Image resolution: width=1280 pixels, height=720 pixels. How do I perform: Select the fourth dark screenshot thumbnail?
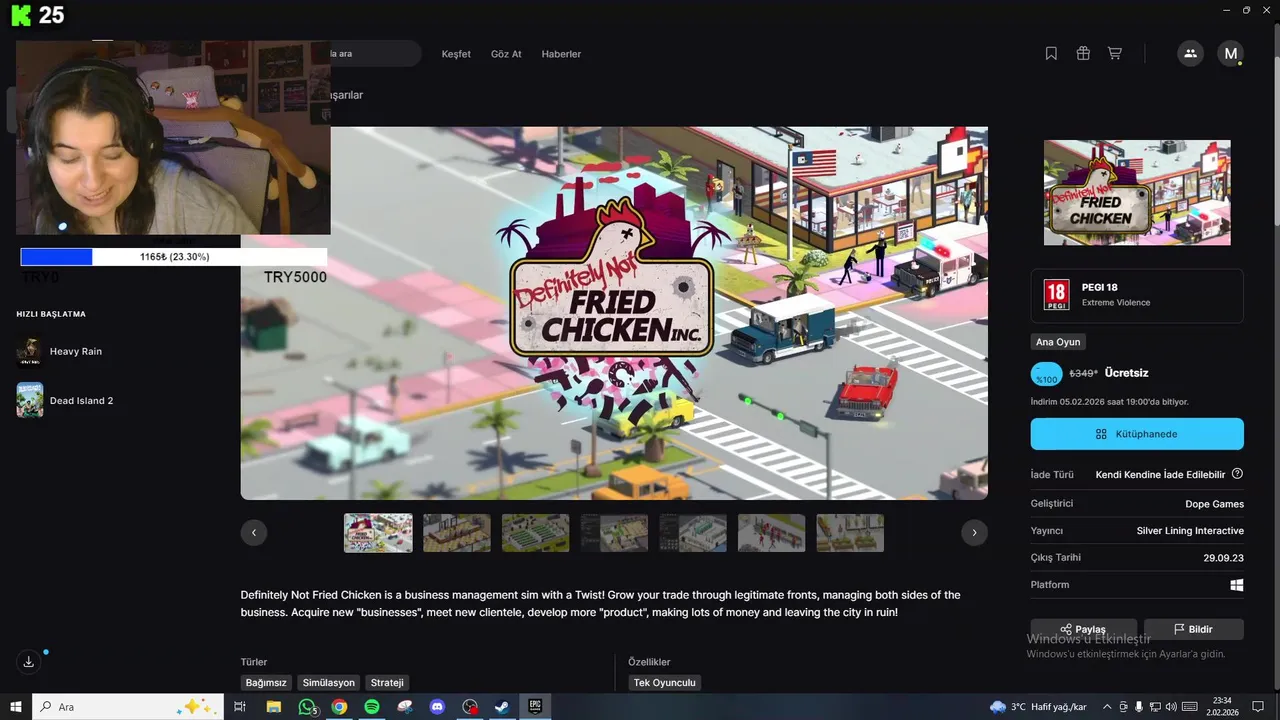pos(614,533)
